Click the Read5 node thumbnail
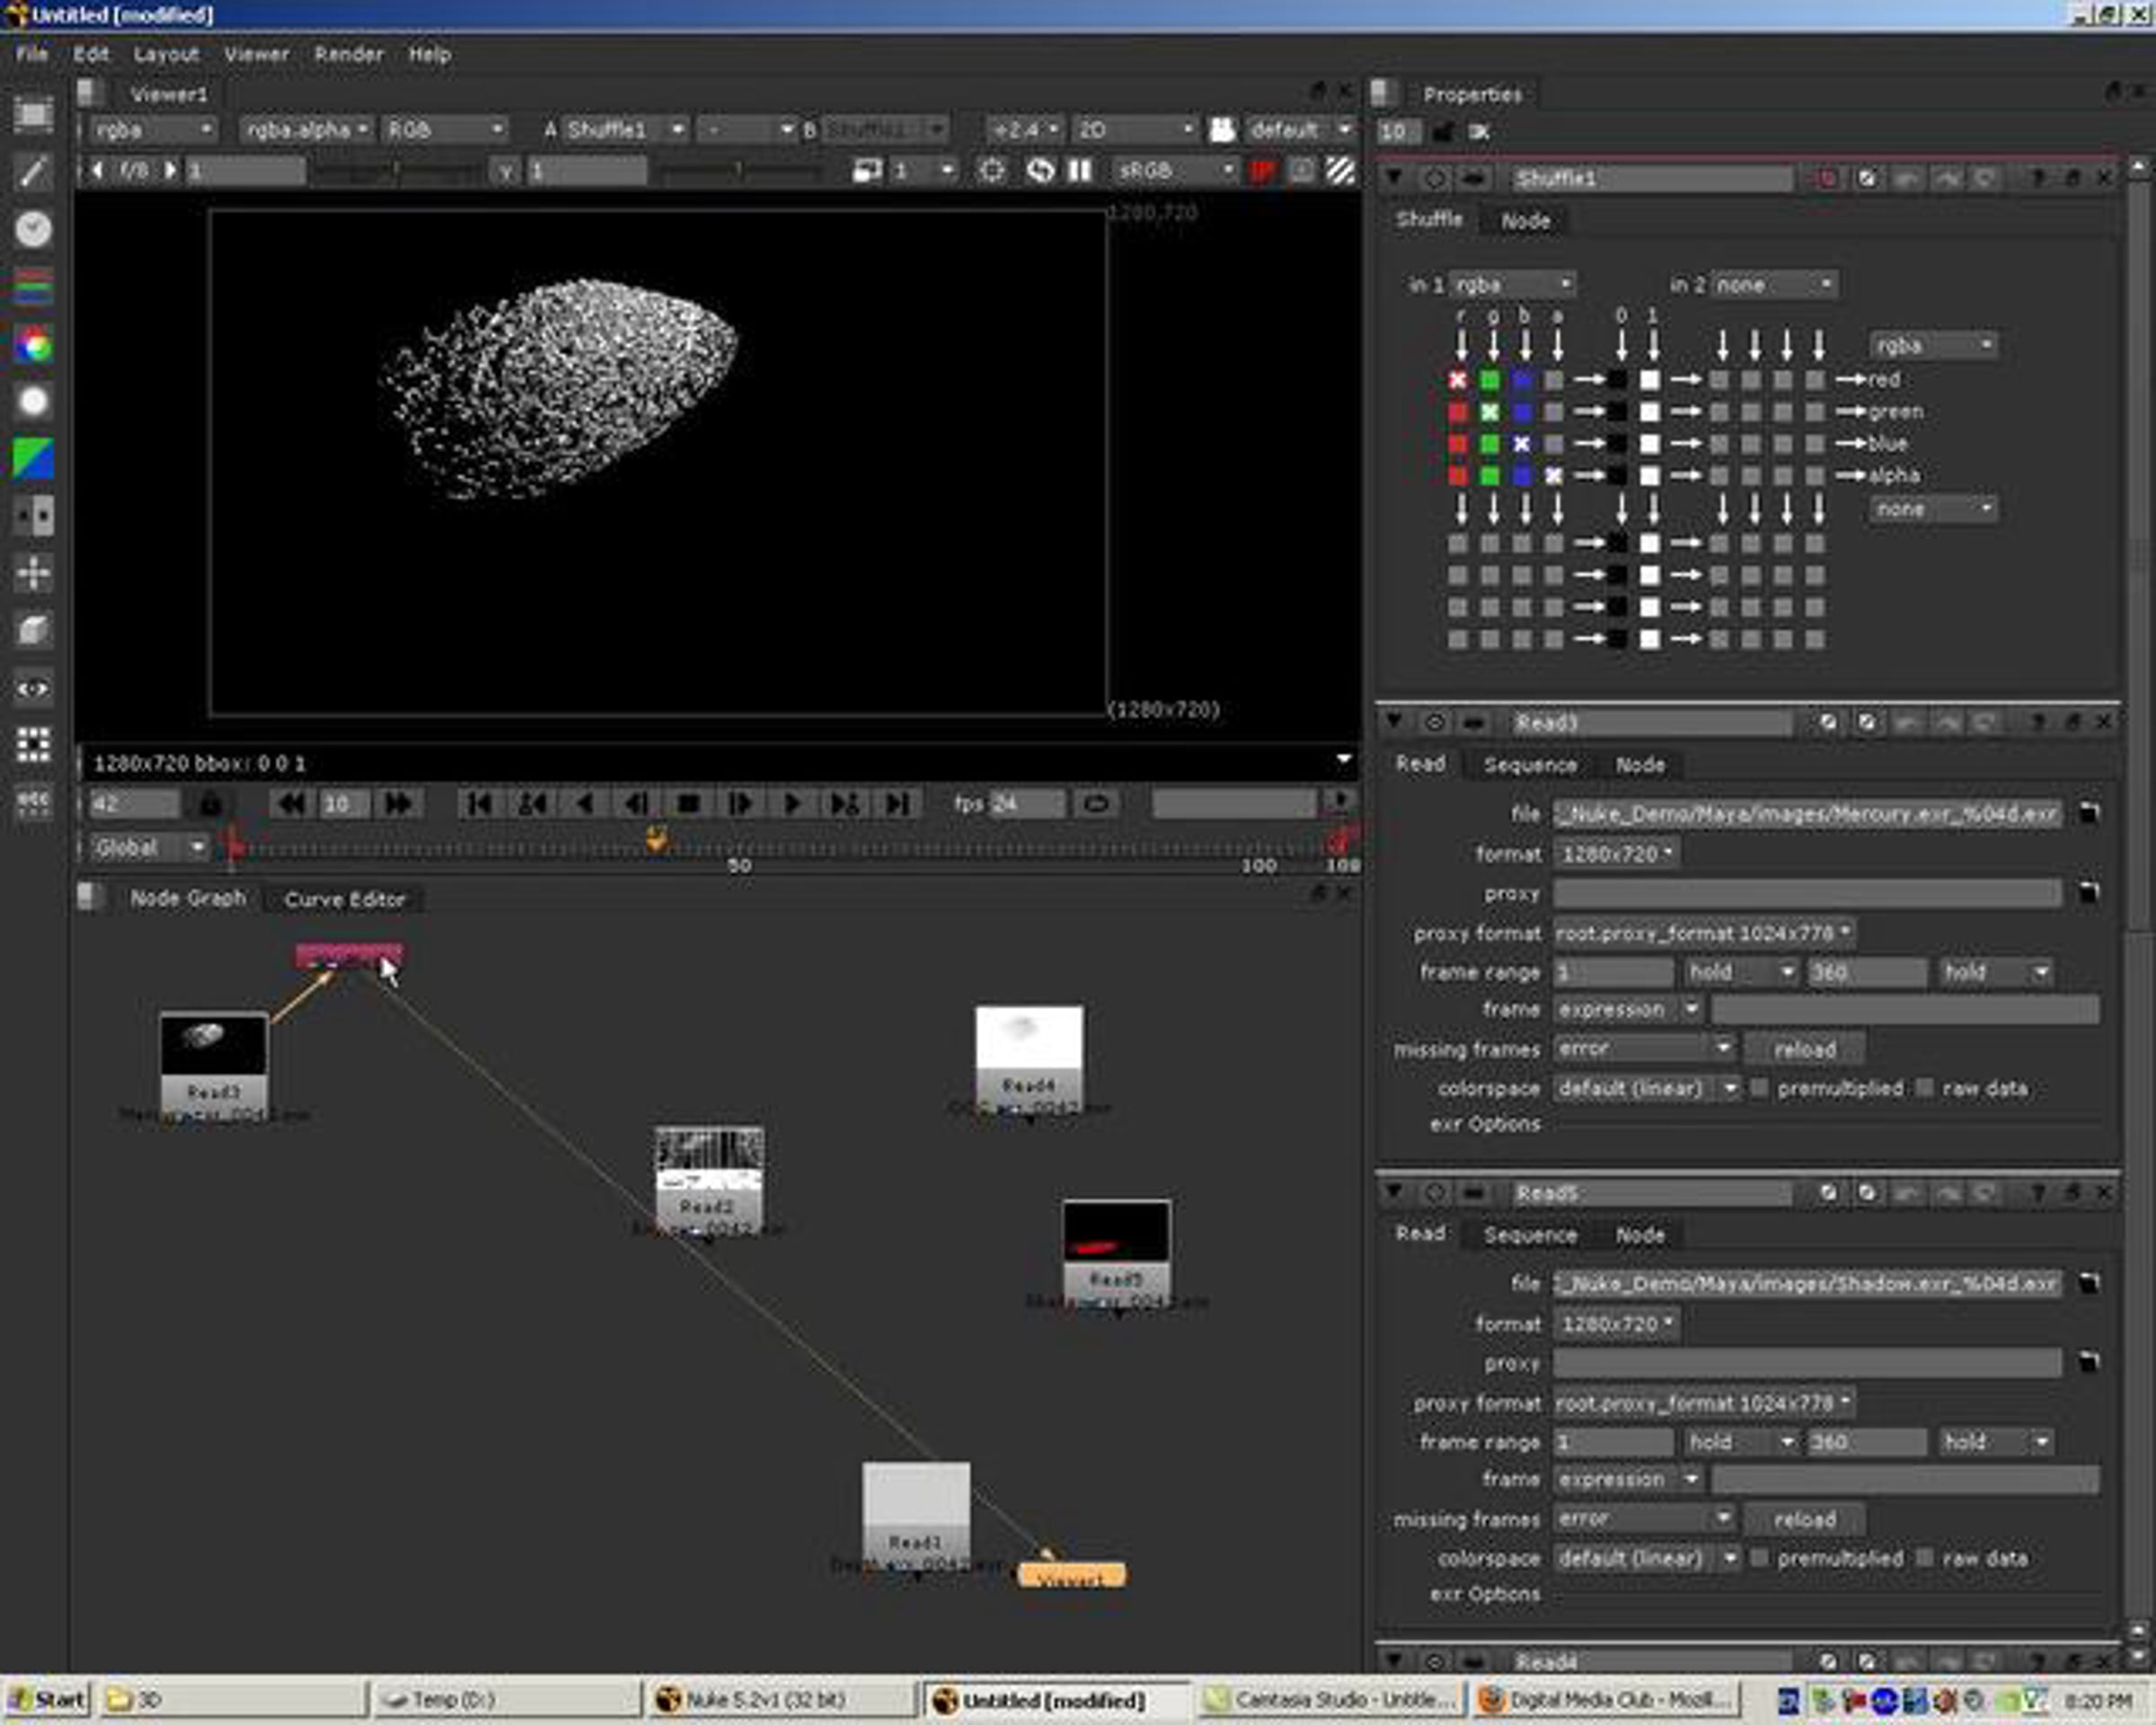Image resolution: width=2156 pixels, height=1725 pixels. pyautogui.click(x=1116, y=1232)
